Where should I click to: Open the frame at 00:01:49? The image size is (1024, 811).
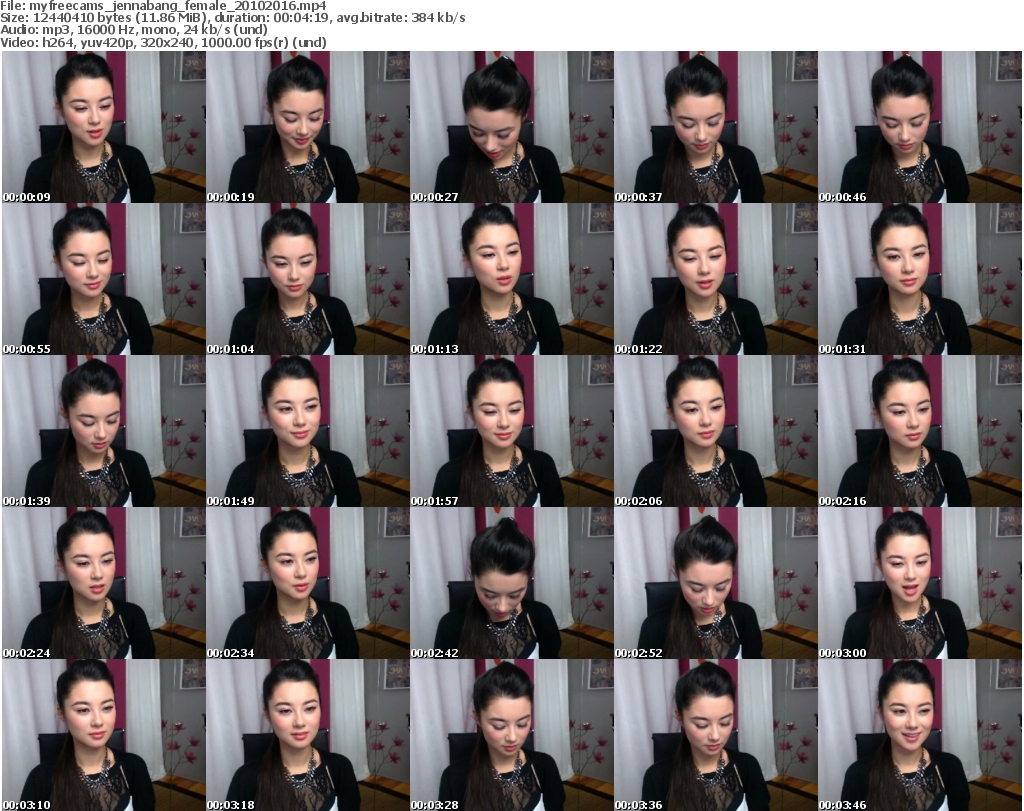coord(308,432)
